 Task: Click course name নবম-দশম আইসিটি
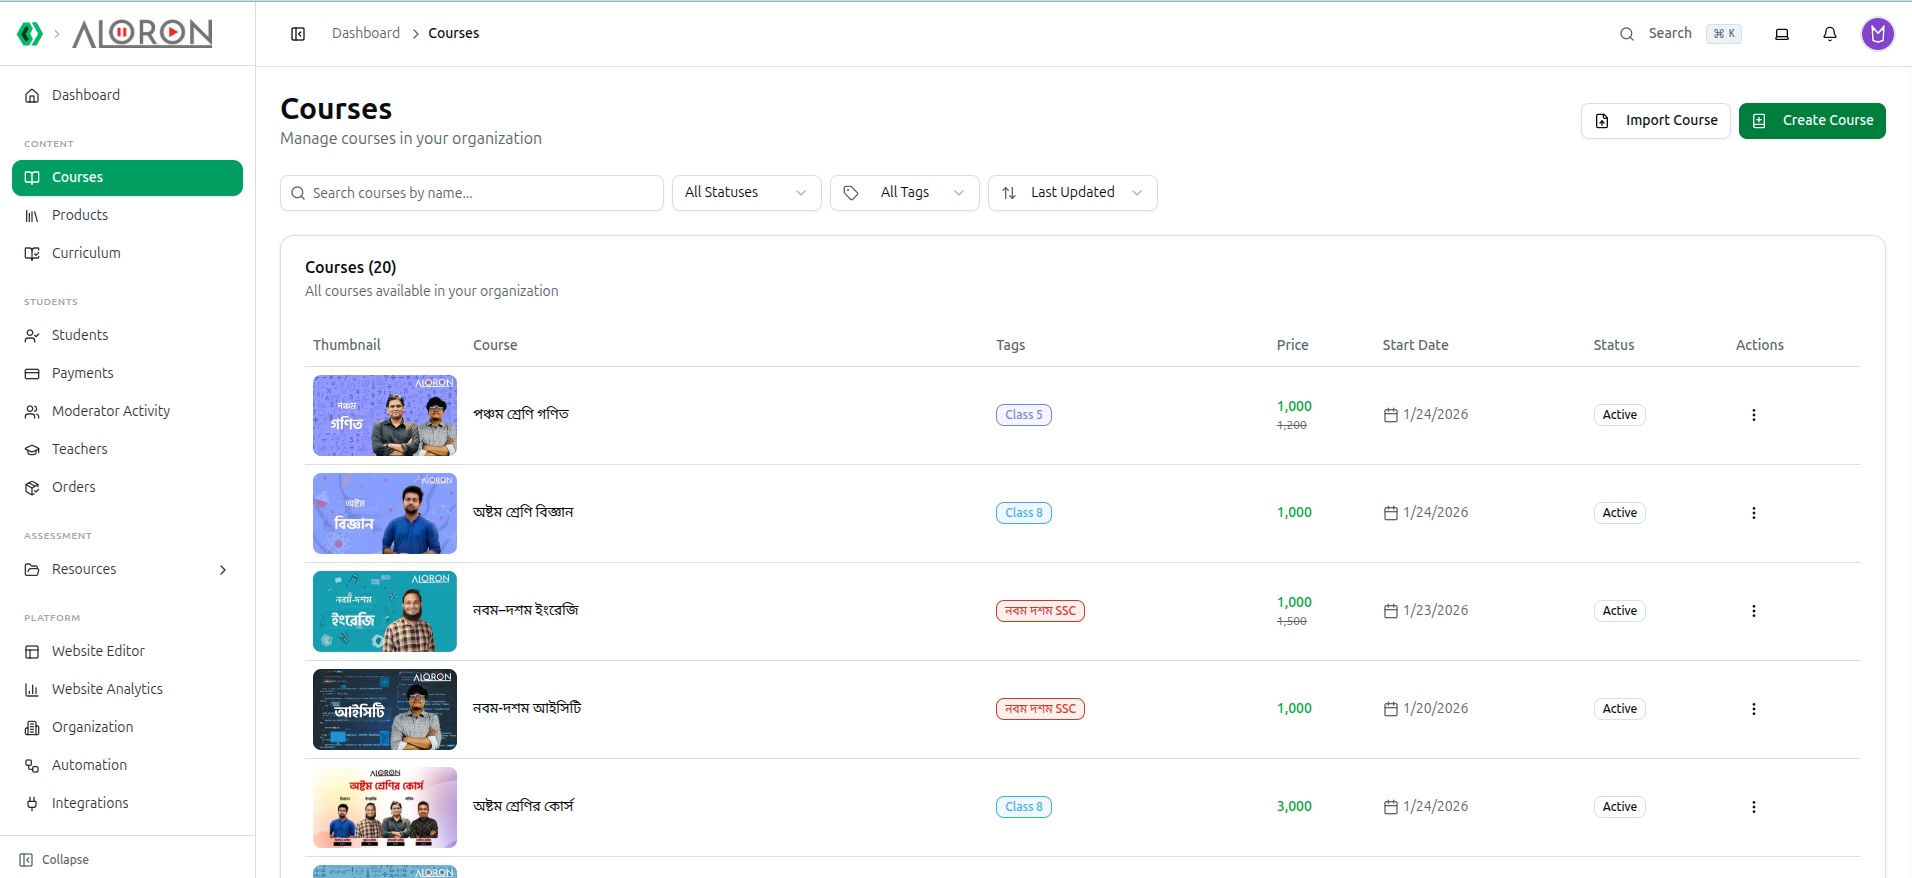[527, 708]
